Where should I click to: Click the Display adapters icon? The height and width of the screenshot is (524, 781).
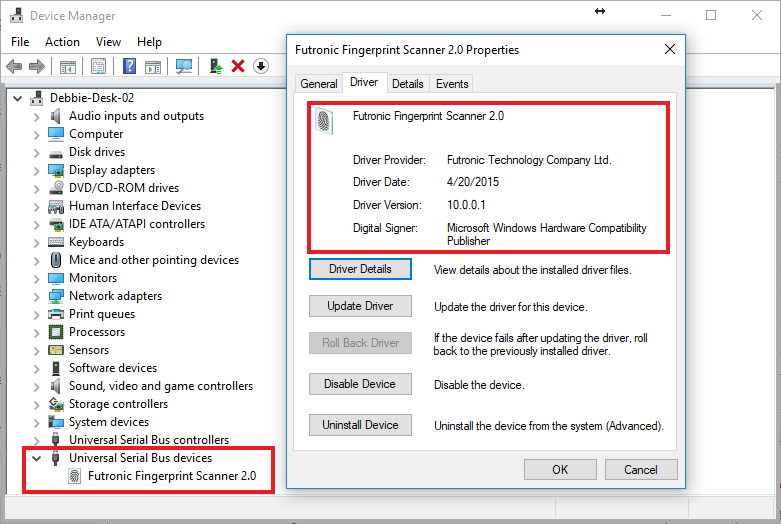tap(56, 170)
